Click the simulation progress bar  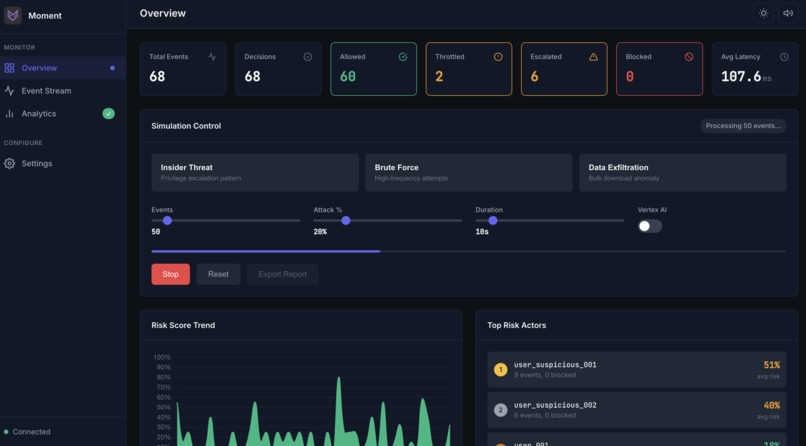469,251
